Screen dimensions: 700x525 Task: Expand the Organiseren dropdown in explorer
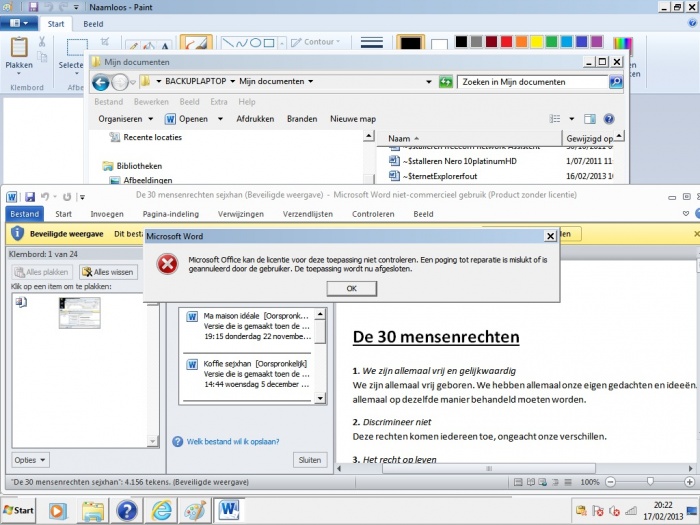125,119
